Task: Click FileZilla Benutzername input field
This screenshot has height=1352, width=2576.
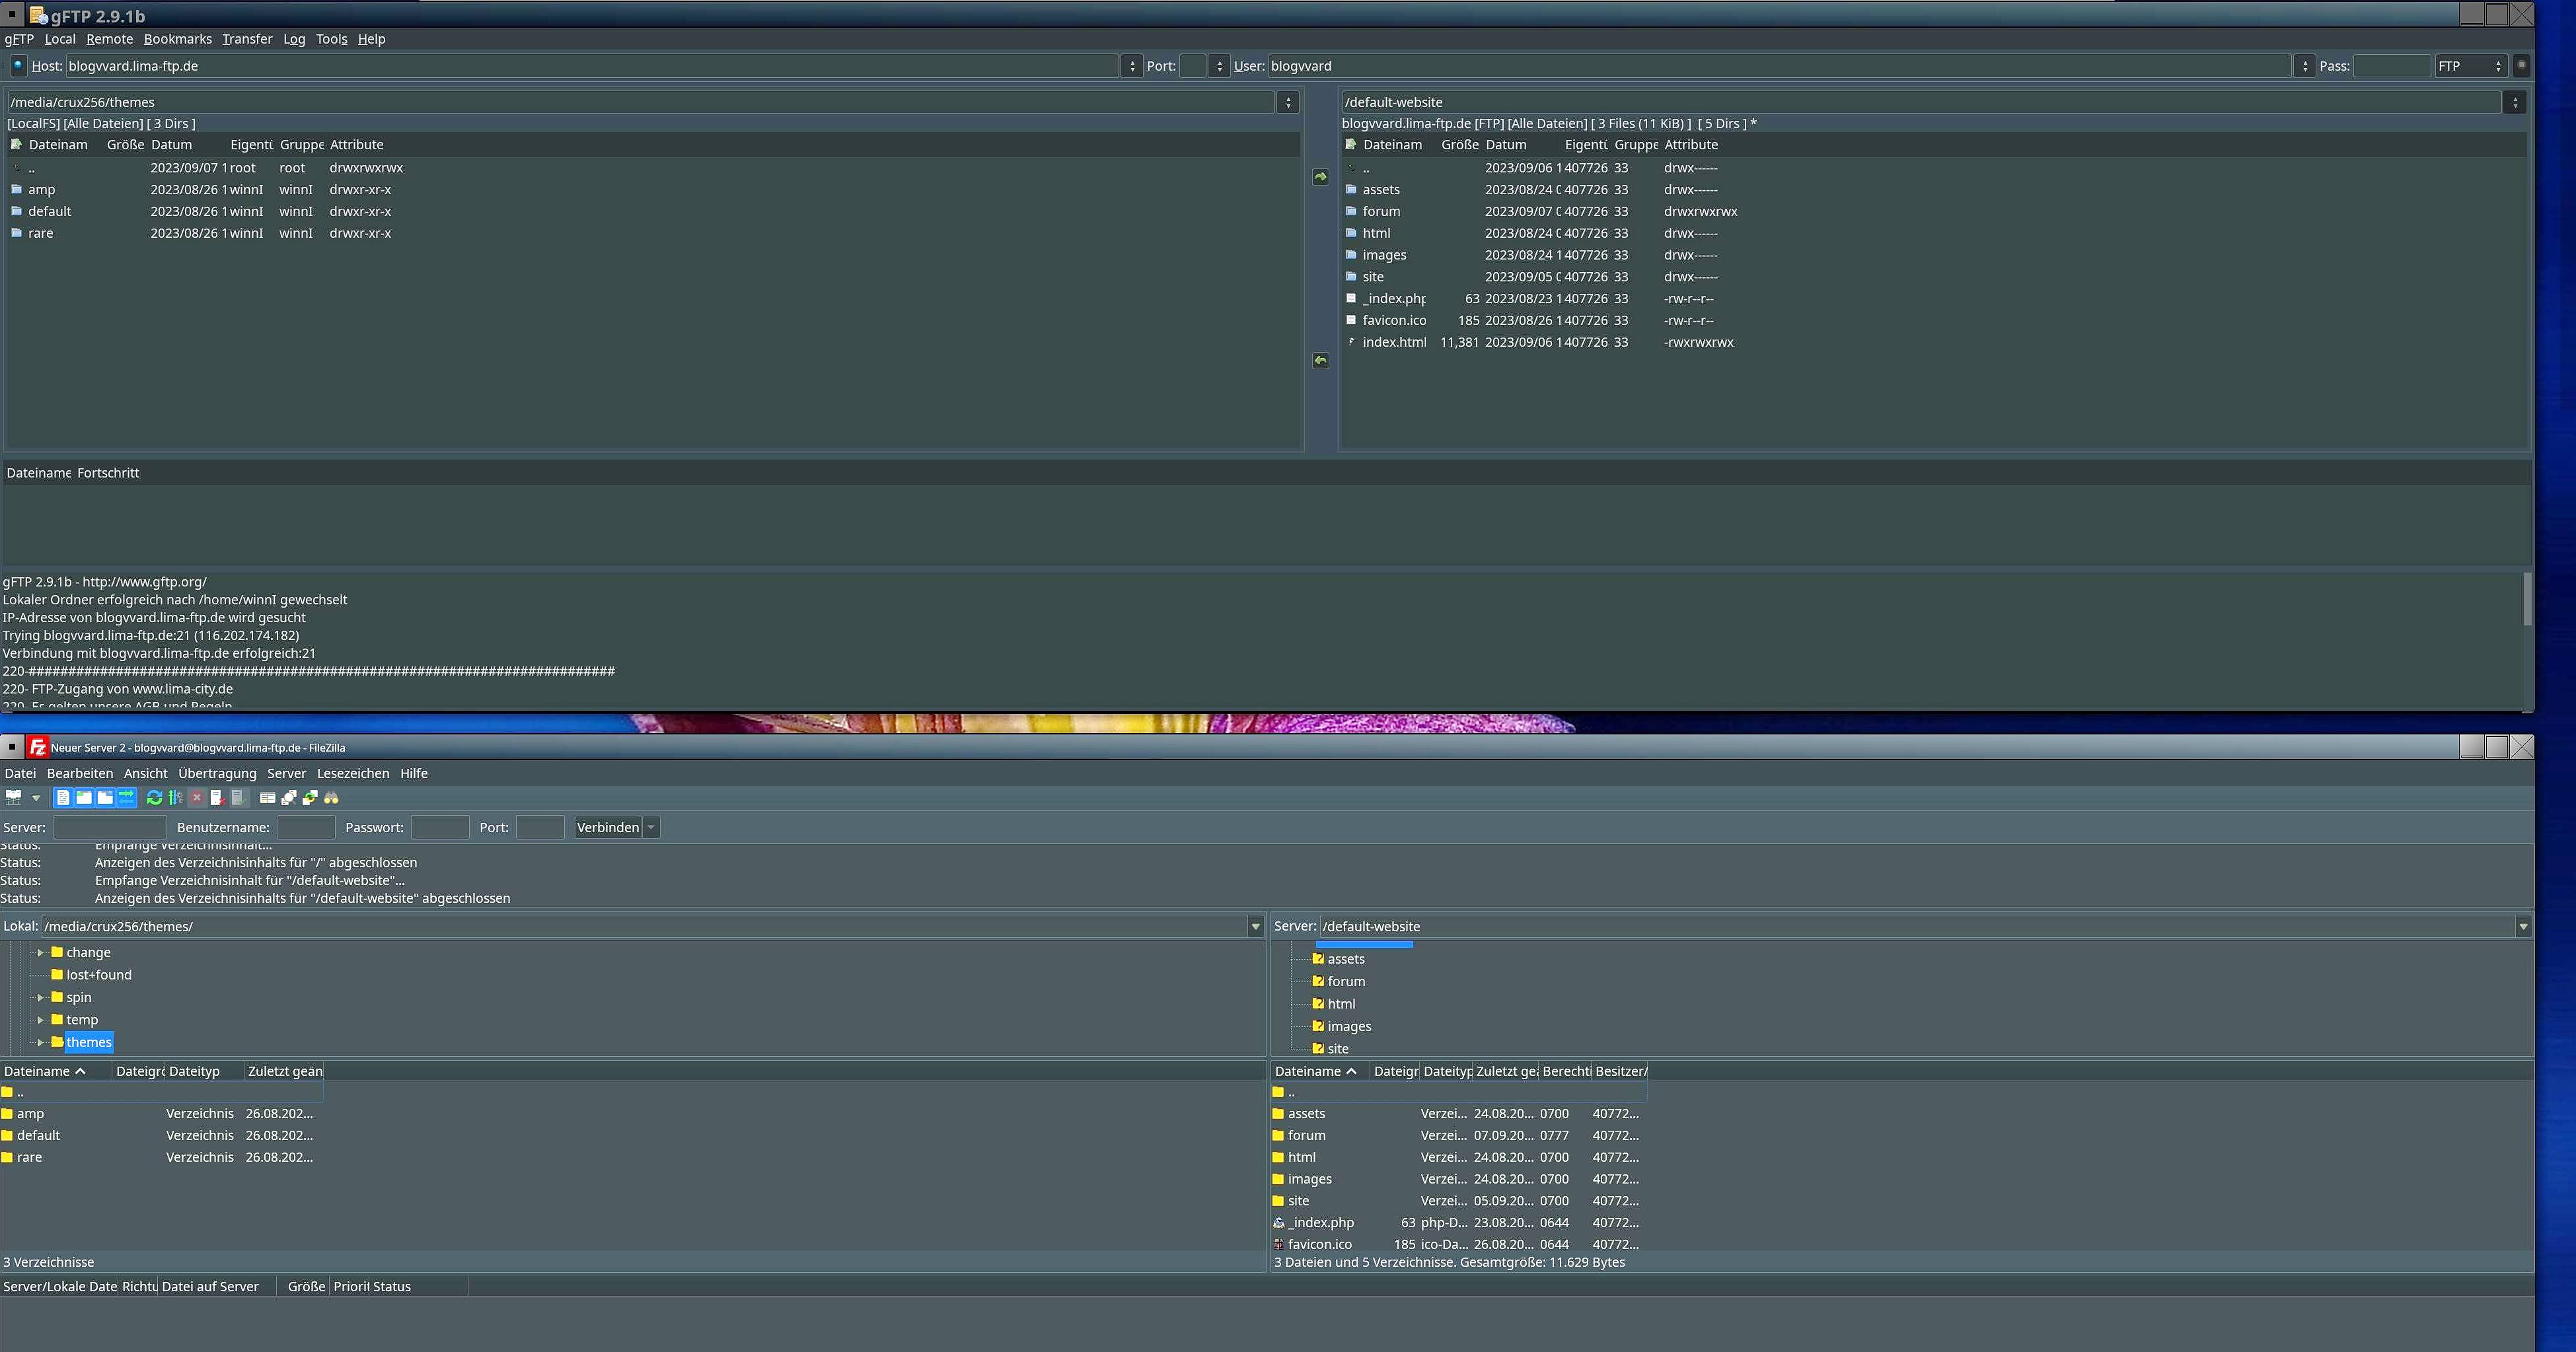Action: 305,828
